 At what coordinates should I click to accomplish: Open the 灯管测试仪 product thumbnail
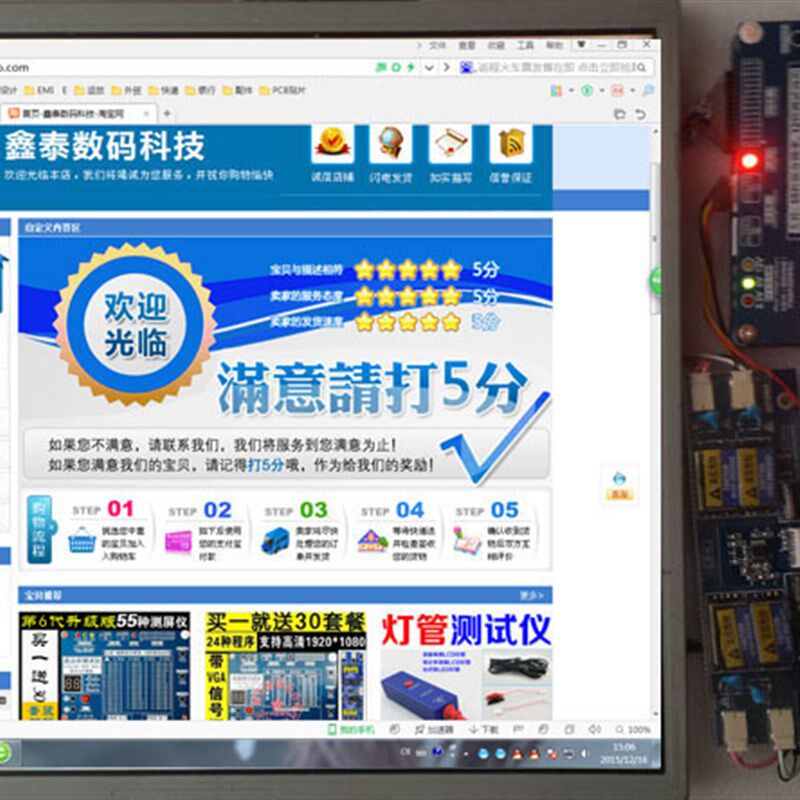pos(466,666)
